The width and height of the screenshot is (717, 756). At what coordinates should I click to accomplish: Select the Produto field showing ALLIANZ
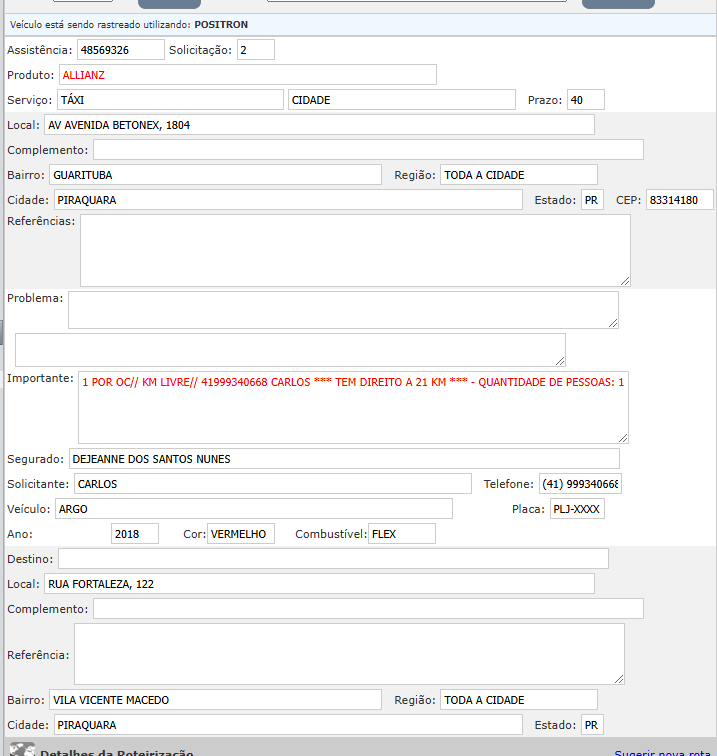point(247,74)
